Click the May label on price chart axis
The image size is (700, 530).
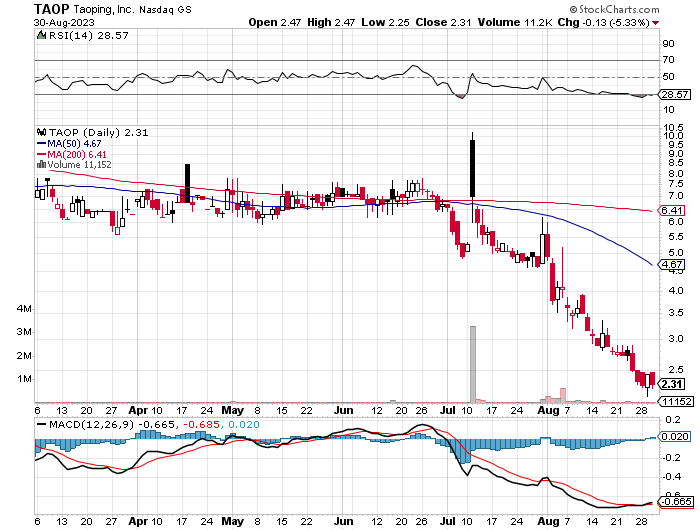click(233, 410)
